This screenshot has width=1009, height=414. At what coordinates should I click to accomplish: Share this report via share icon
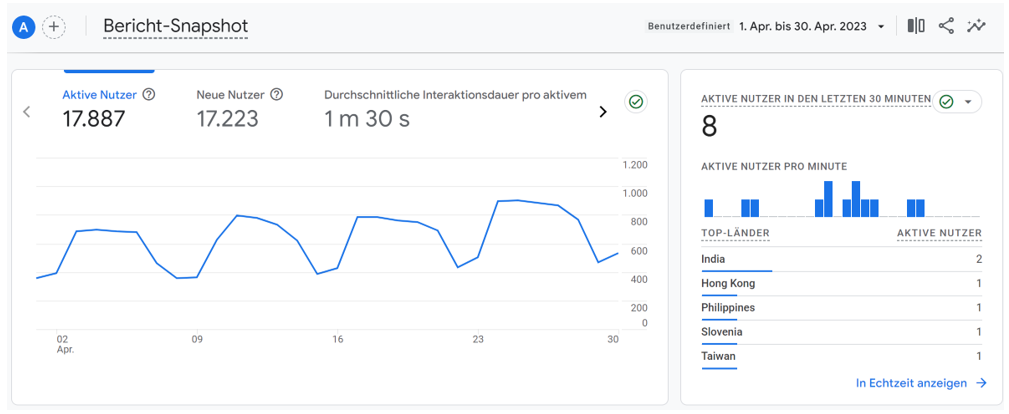[945, 26]
